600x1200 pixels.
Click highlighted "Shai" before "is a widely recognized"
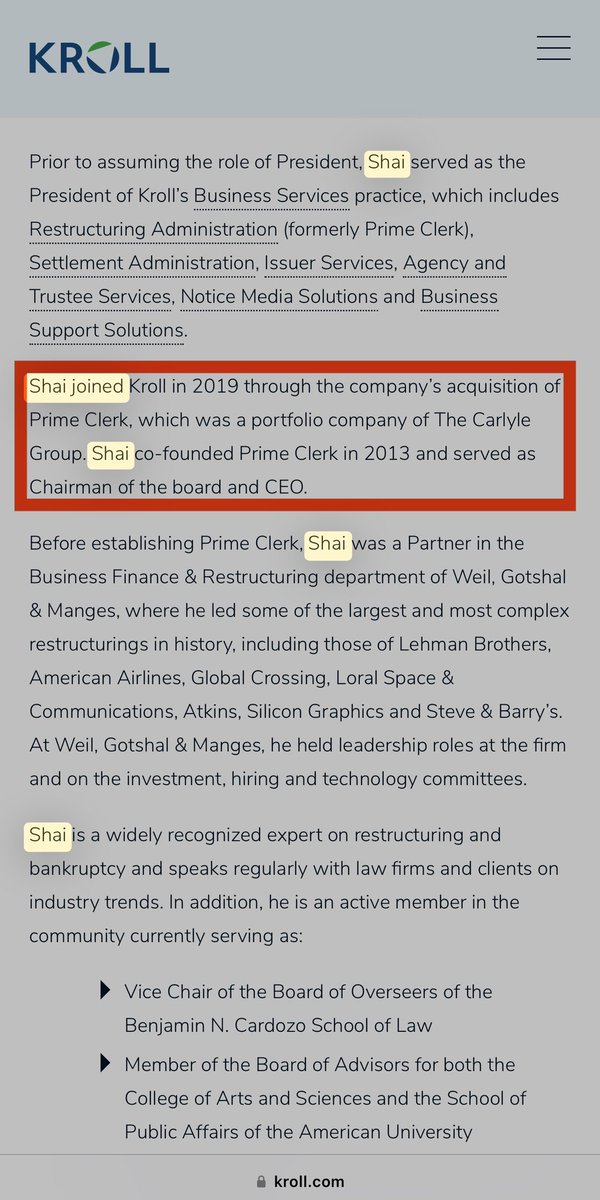(x=48, y=835)
